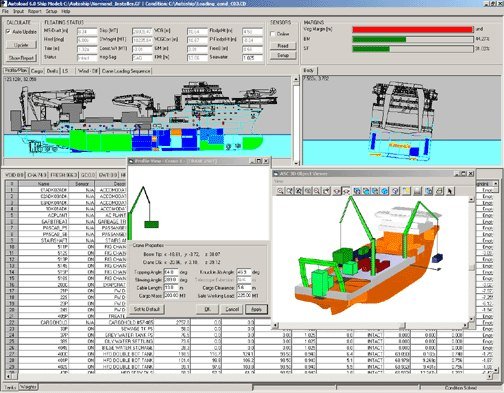
Task: Switch to the Cargo tab
Action: coord(37,71)
